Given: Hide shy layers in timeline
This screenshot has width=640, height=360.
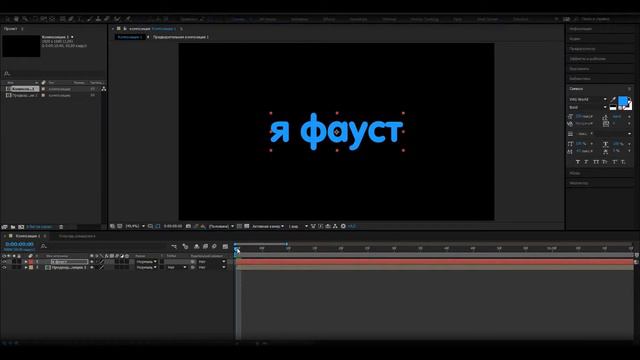Looking at the screenshot, I should pyautogui.click(x=196, y=247).
